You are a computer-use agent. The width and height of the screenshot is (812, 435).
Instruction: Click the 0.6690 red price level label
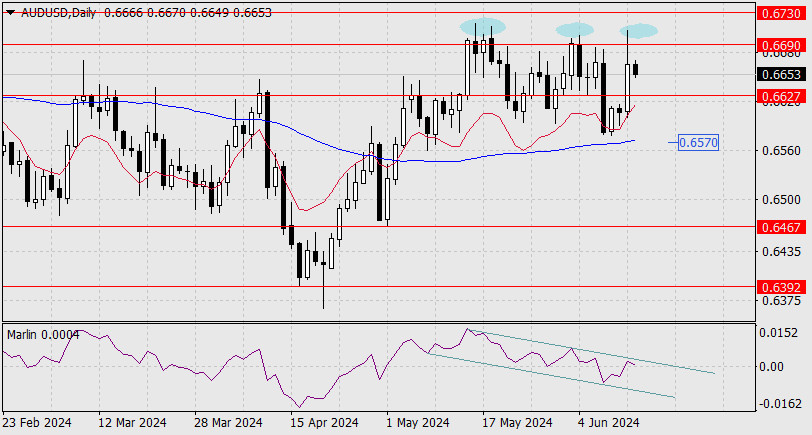pos(782,45)
